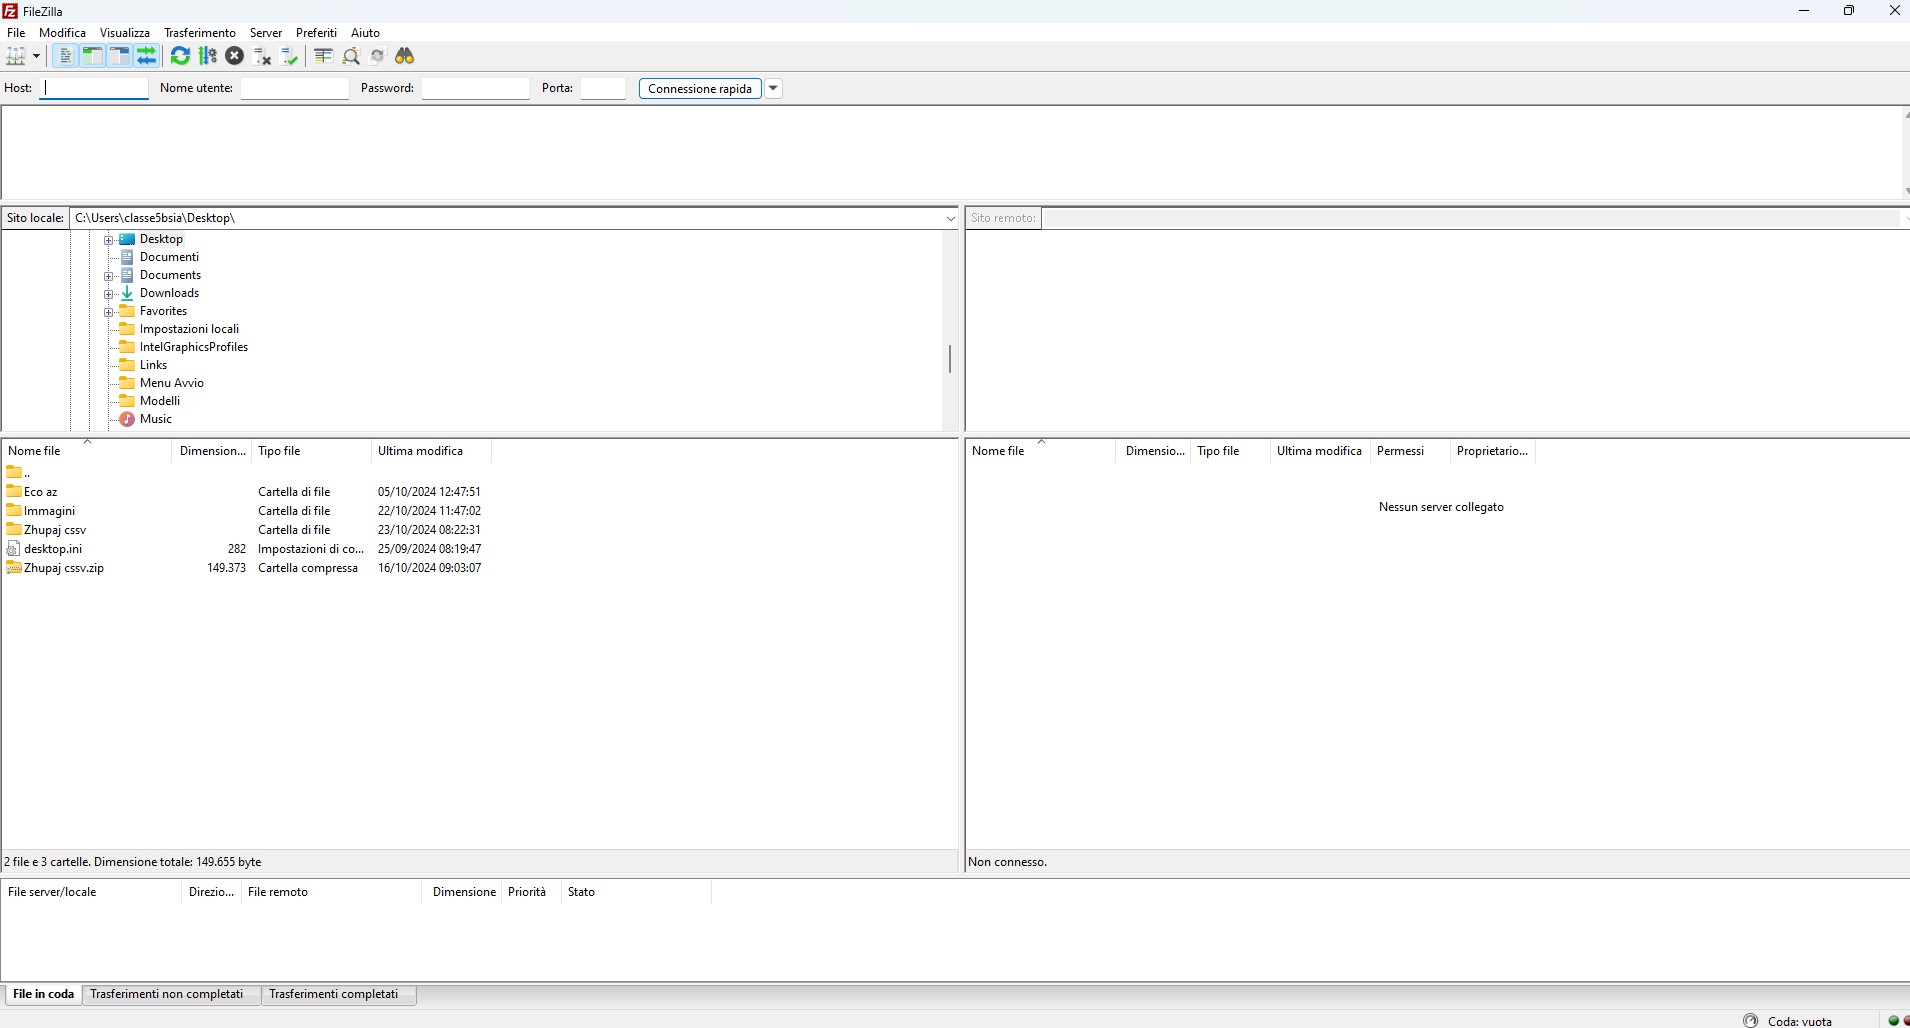Cancel the current operation
Image resolution: width=1910 pixels, height=1028 pixels.
pyautogui.click(x=234, y=56)
